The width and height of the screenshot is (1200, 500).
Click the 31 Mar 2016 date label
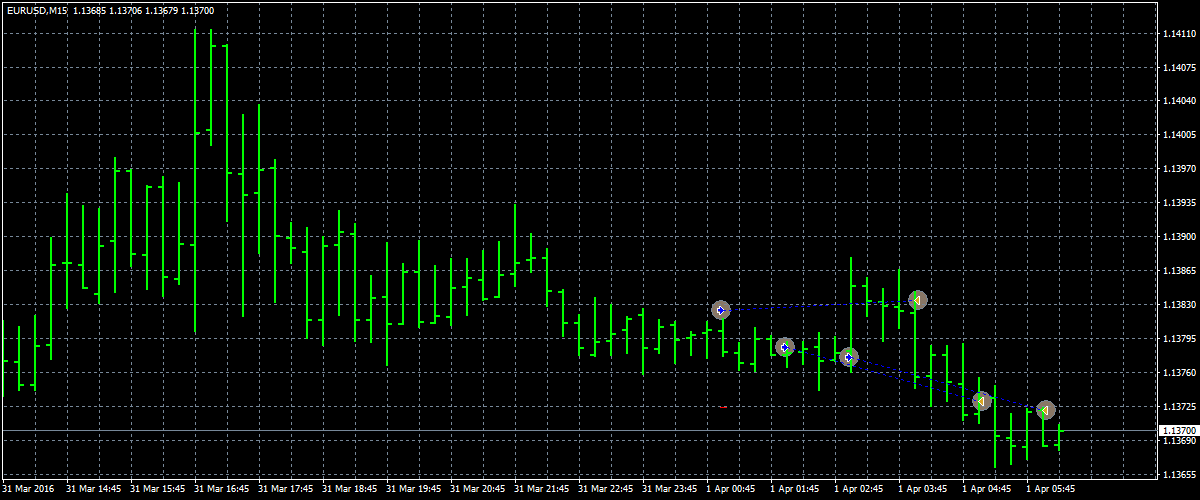click(30, 490)
